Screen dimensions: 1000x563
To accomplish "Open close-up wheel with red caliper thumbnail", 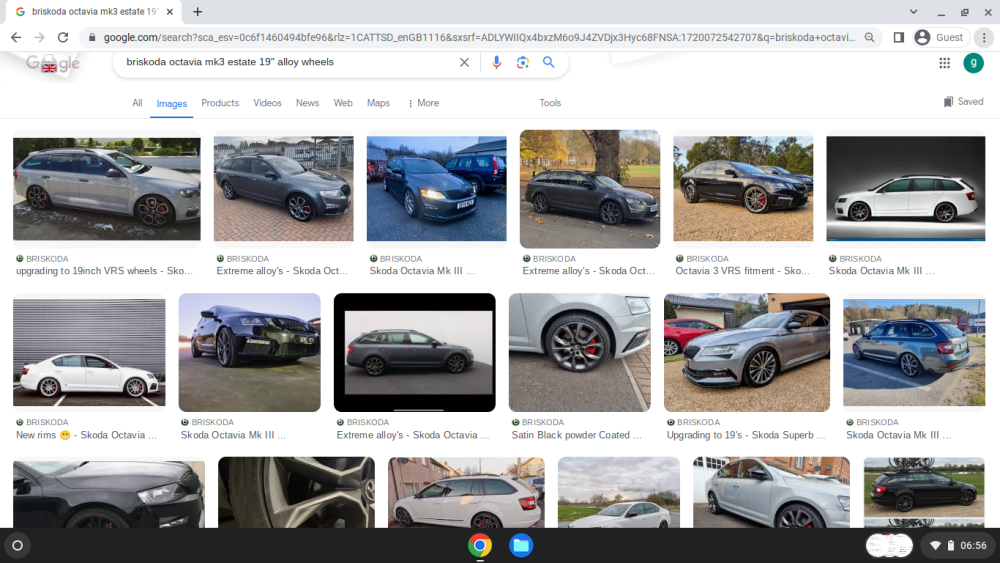I will pyautogui.click(x=580, y=353).
